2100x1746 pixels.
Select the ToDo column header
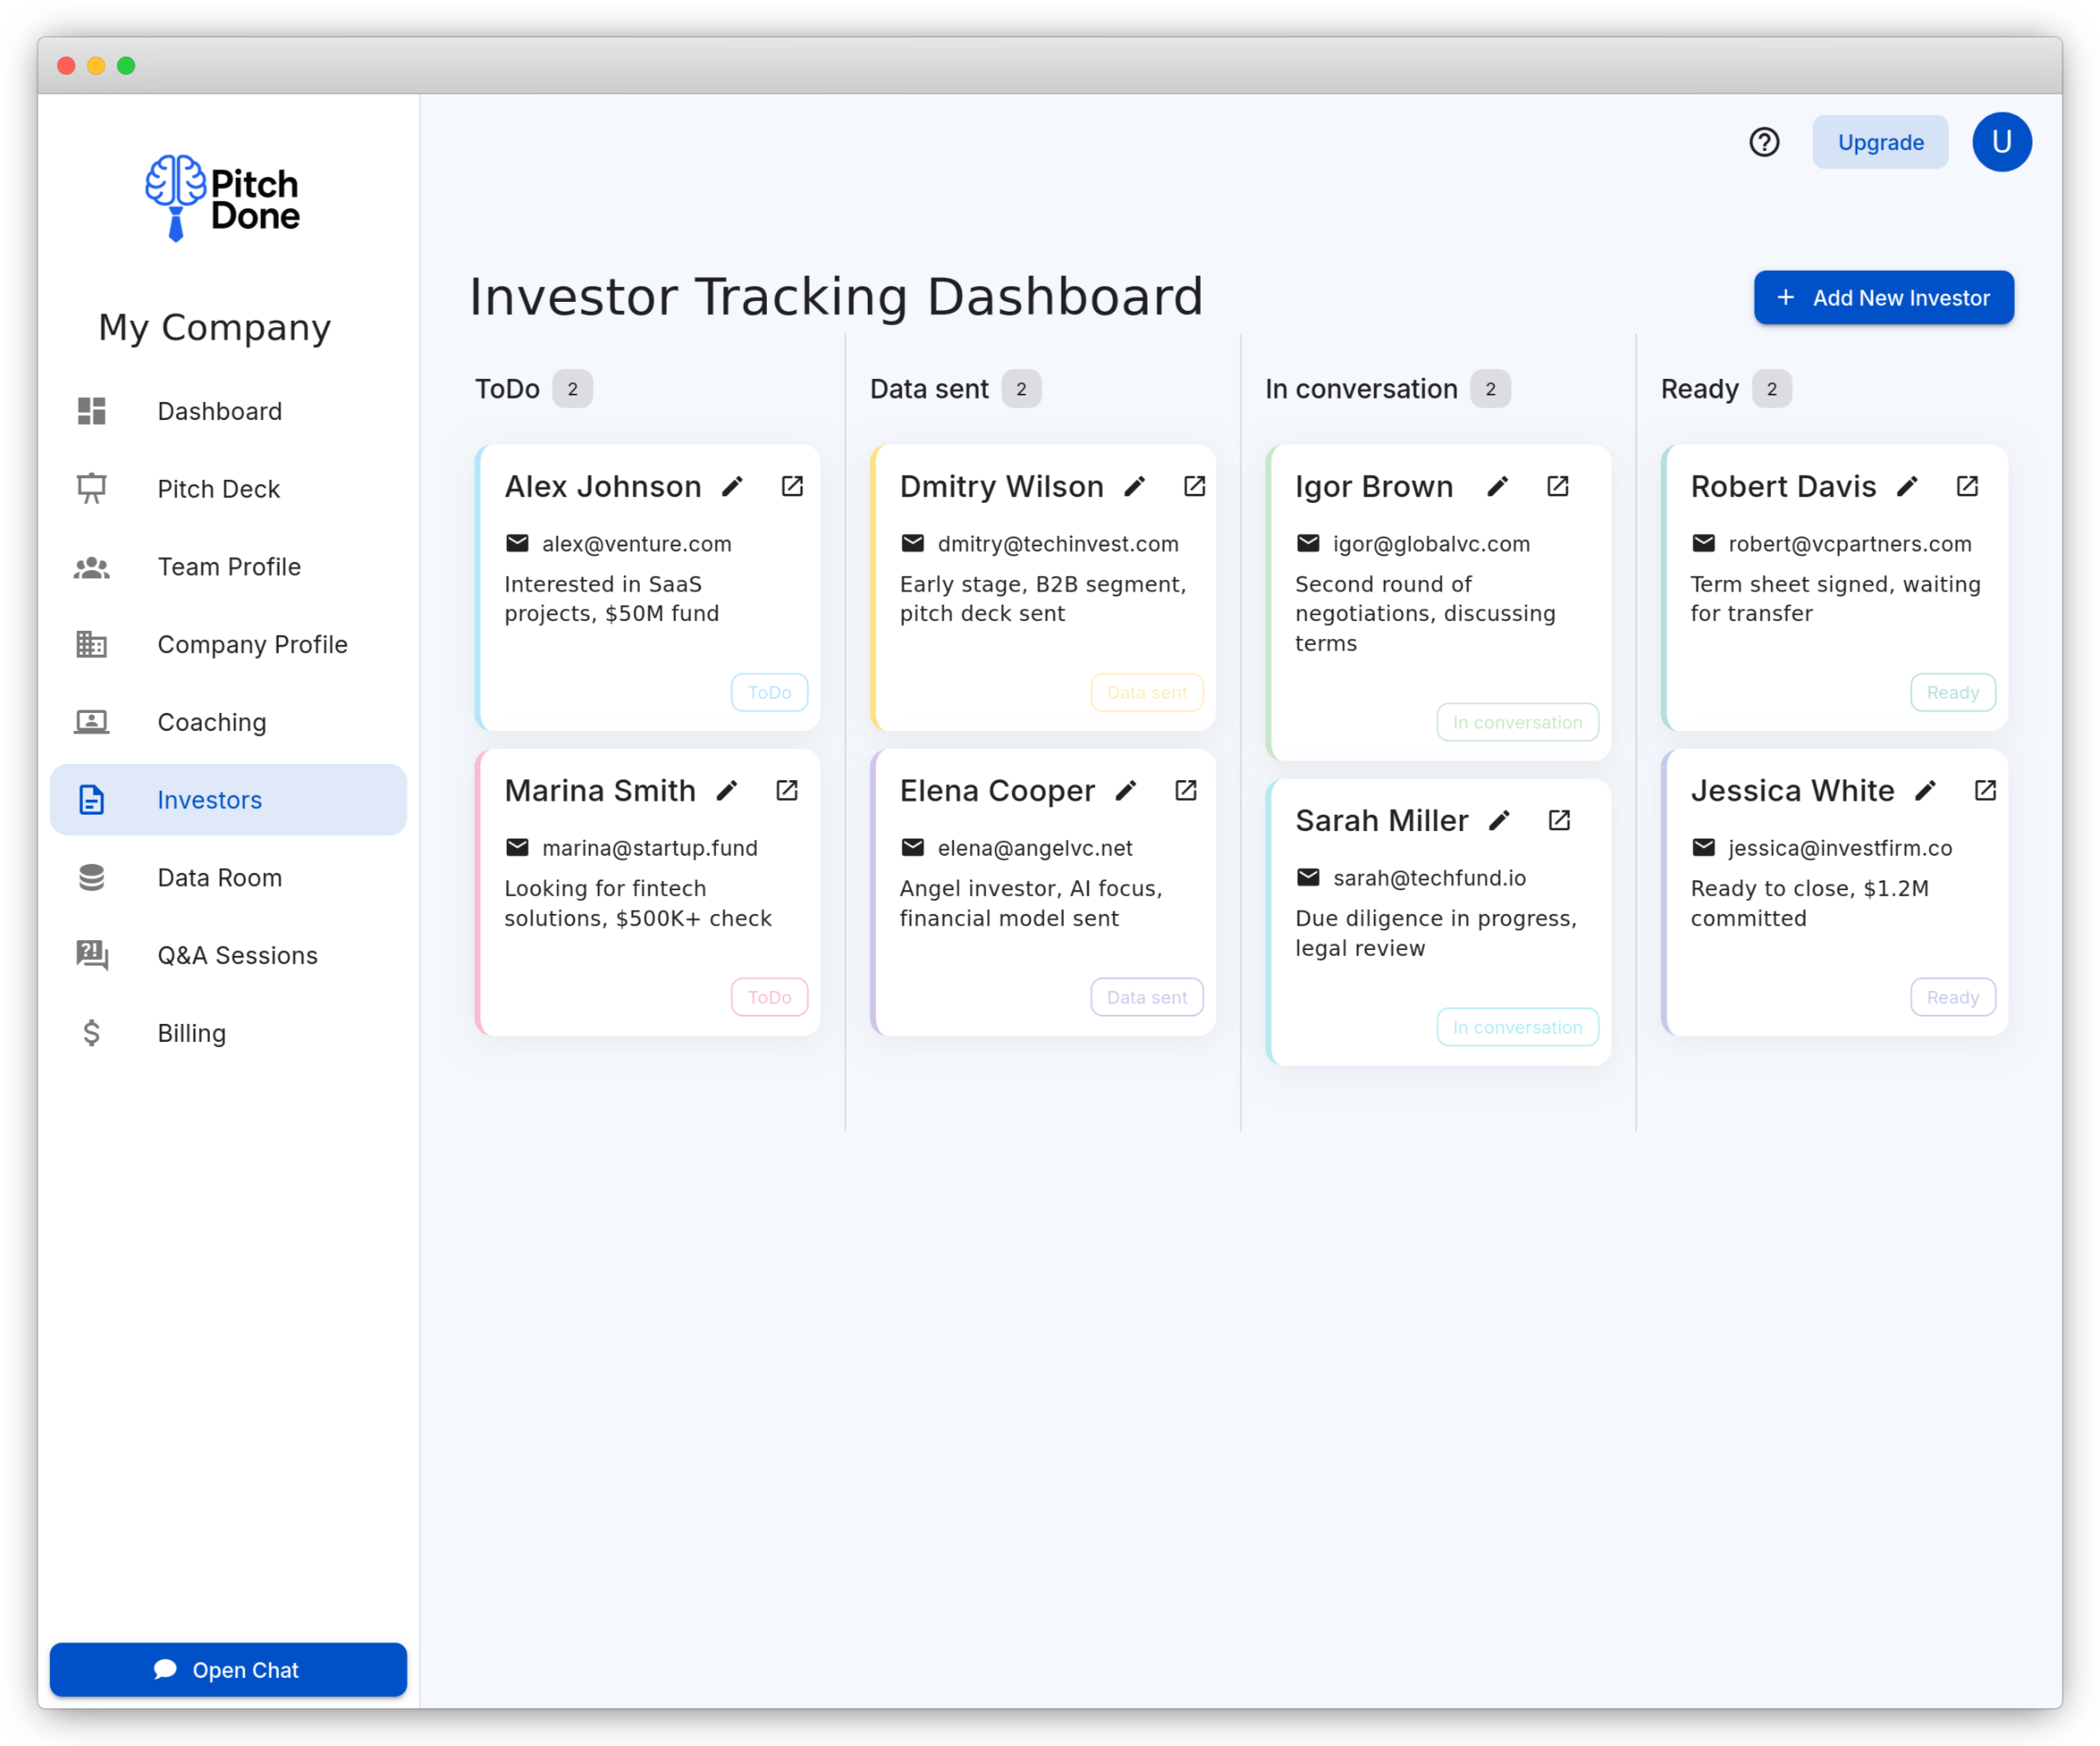[507, 389]
